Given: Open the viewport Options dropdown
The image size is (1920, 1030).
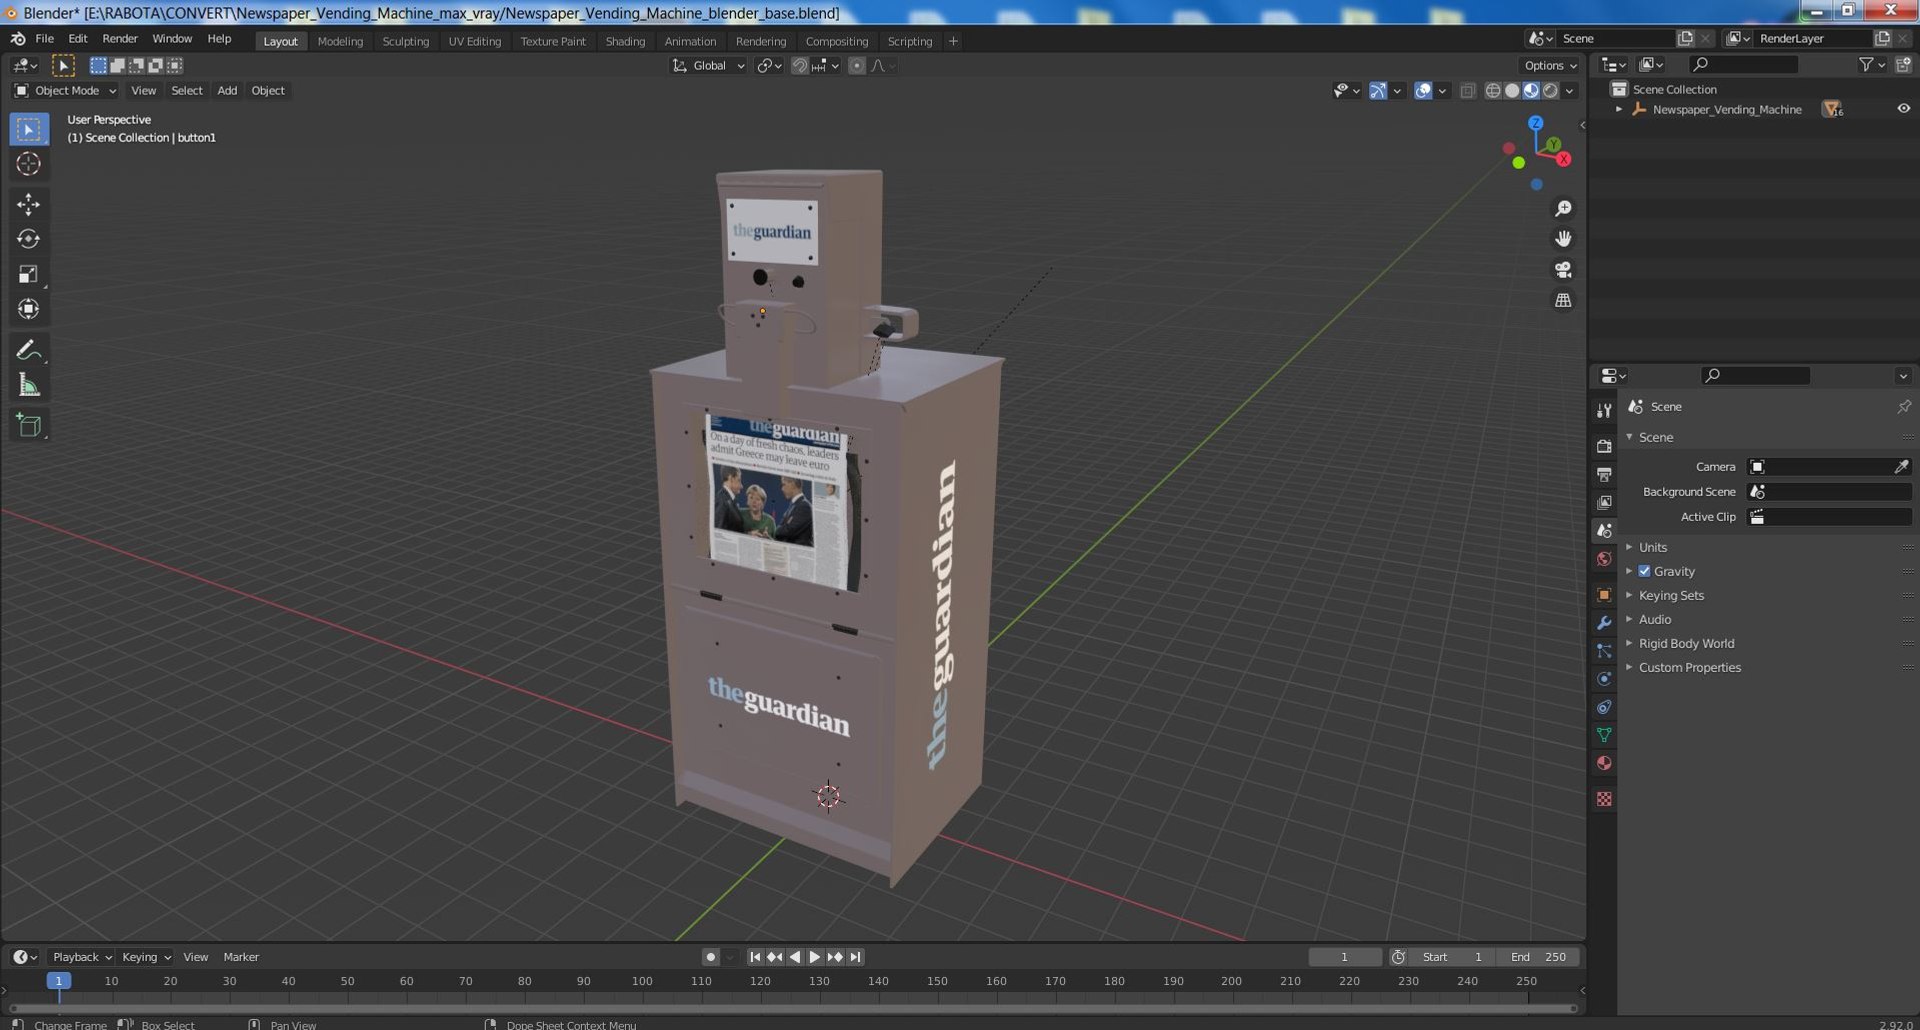Looking at the screenshot, I should pyautogui.click(x=1549, y=66).
